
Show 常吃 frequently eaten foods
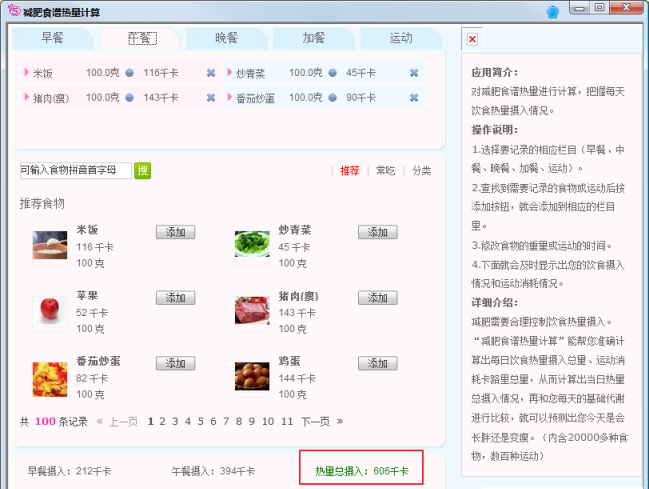tap(385, 171)
